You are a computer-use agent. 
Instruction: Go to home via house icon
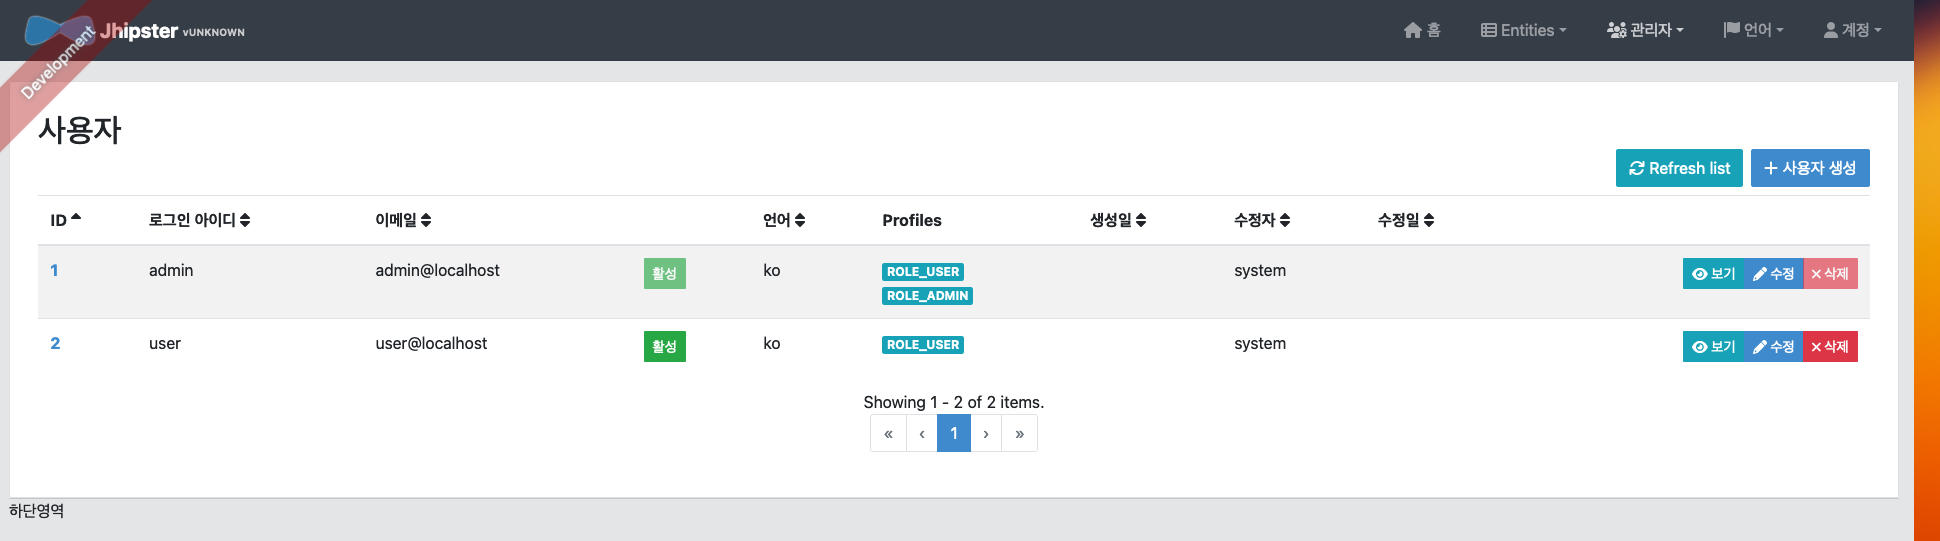(1412, 30)
